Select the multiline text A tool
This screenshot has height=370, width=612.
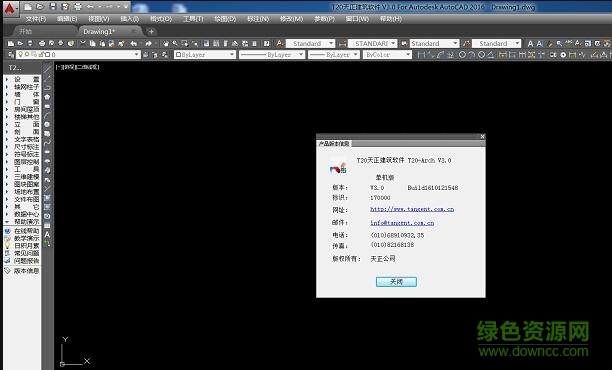[x=47, y=235]
